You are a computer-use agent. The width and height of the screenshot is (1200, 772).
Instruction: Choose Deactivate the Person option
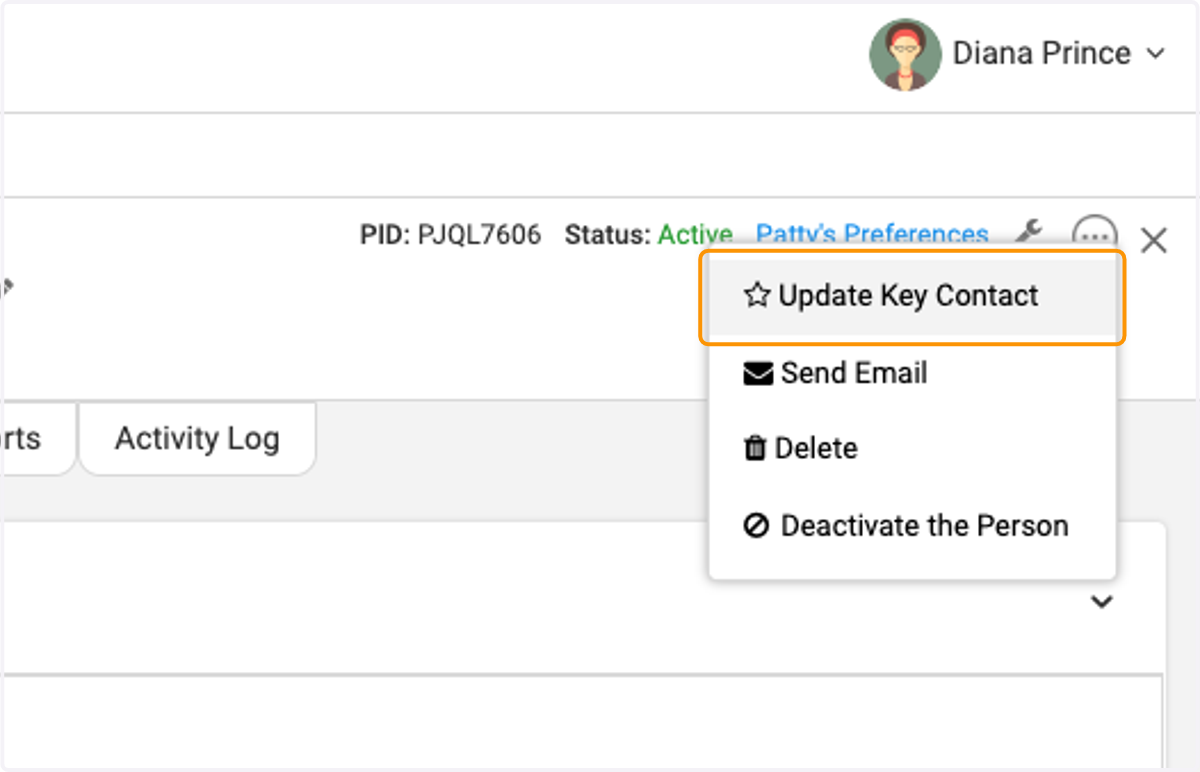click(912, 526)
